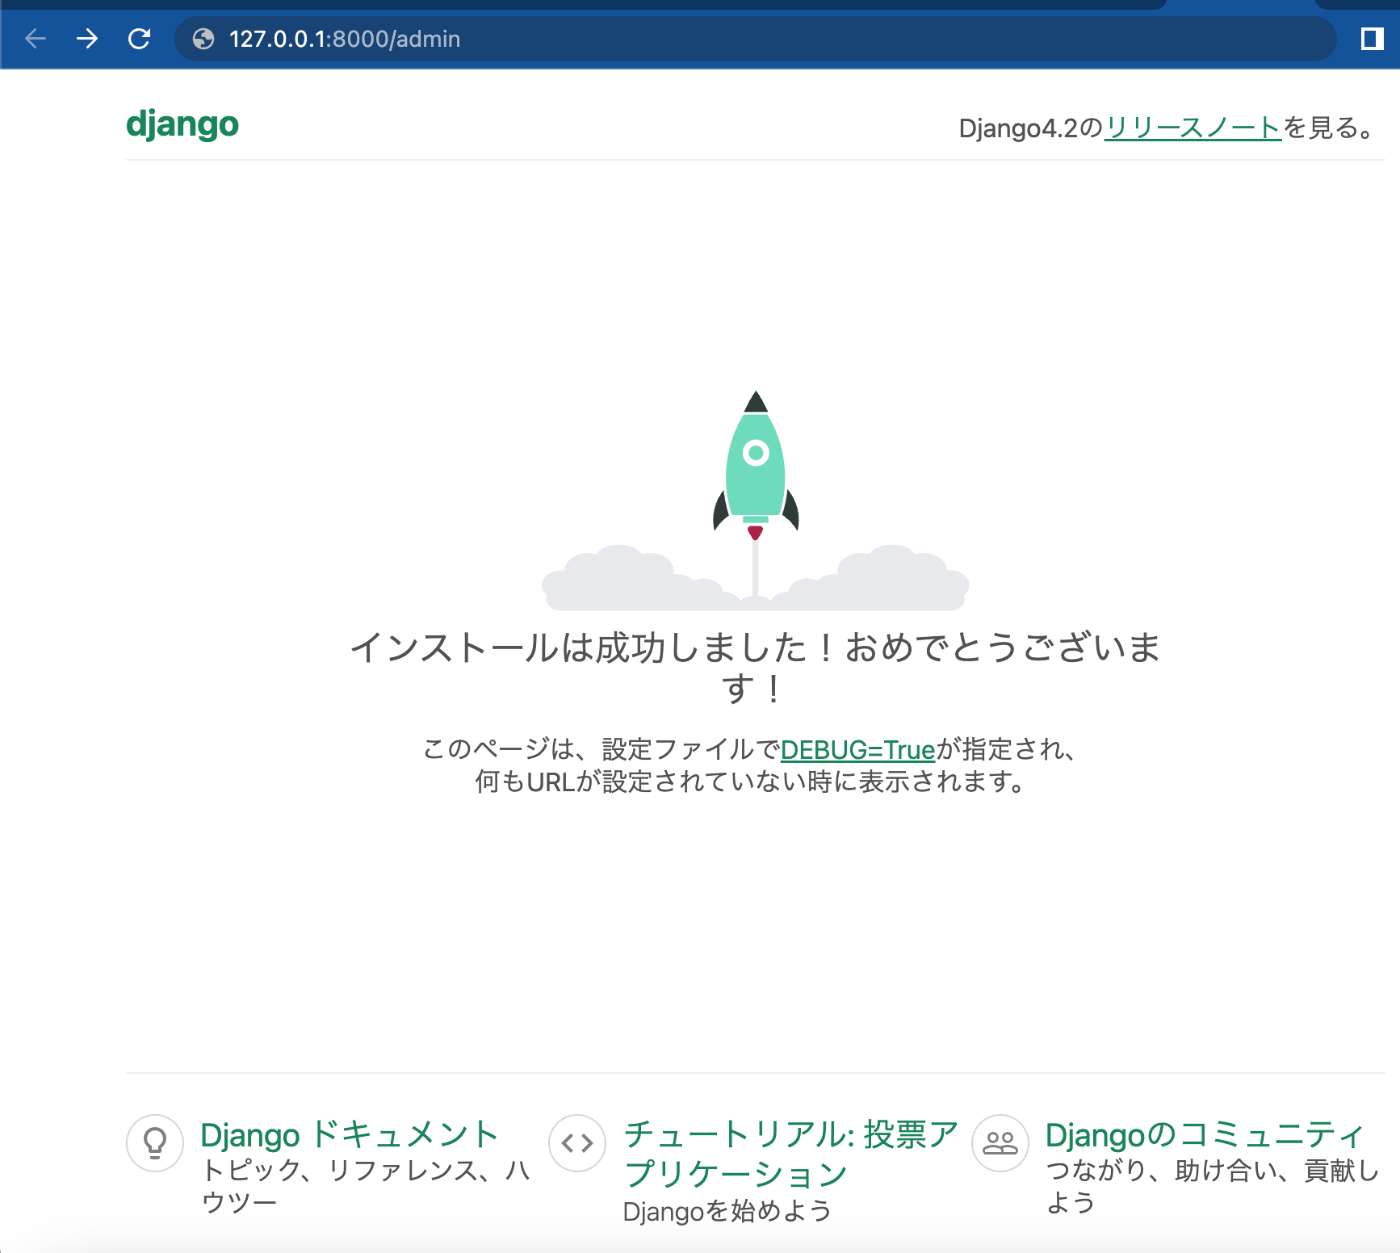Click the text トピック、リファレンス、ハウツー
This screenshot has height=1253, width=1400.
366,1185
